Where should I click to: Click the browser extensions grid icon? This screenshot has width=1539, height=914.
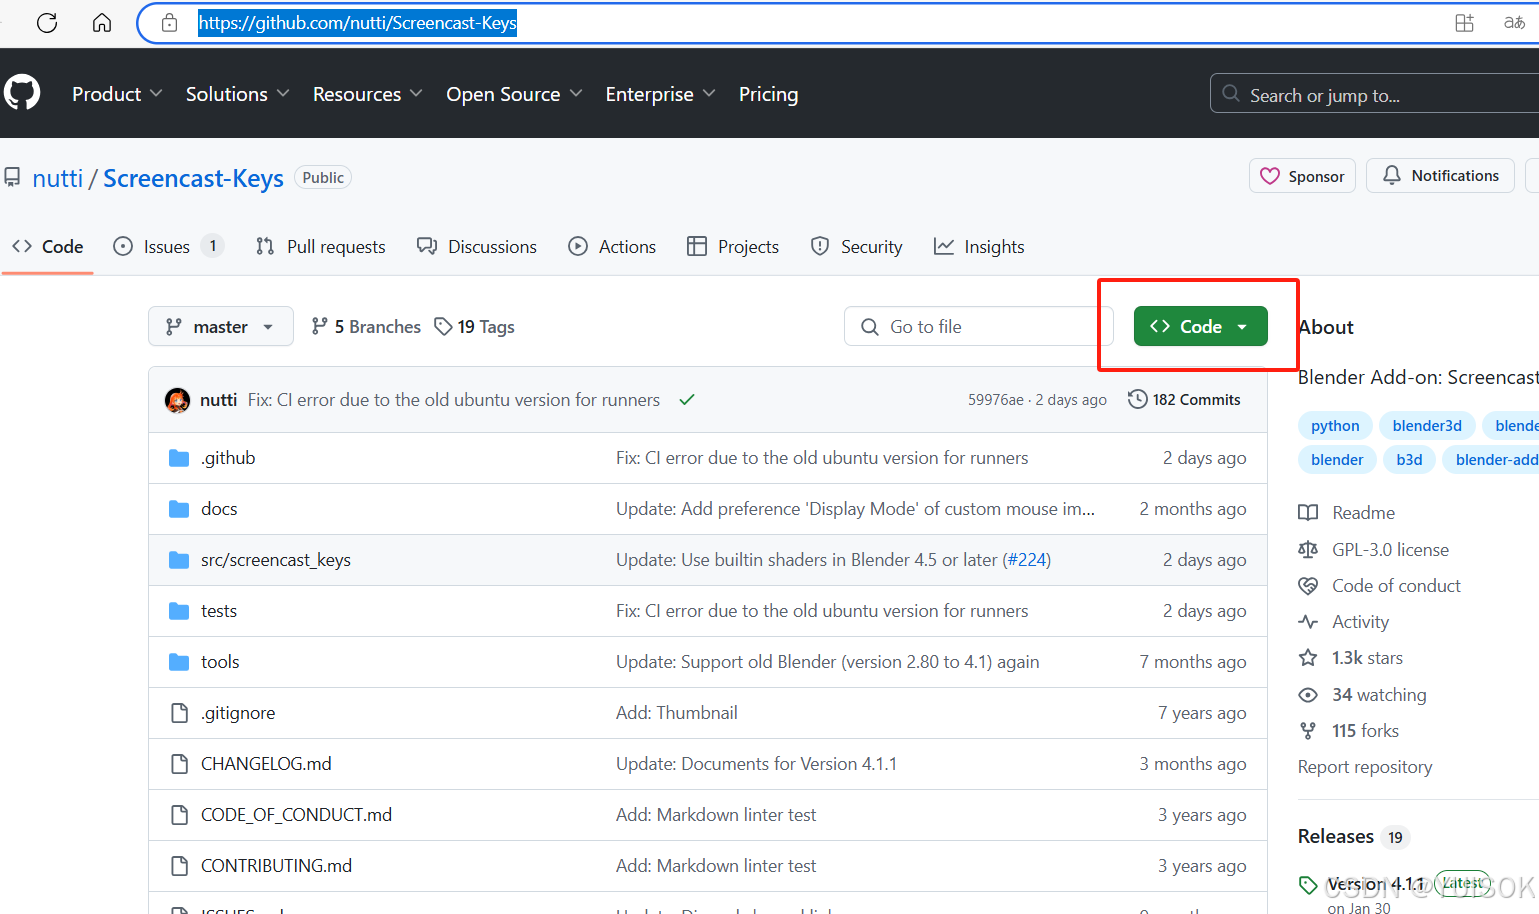click(1465, 23)
